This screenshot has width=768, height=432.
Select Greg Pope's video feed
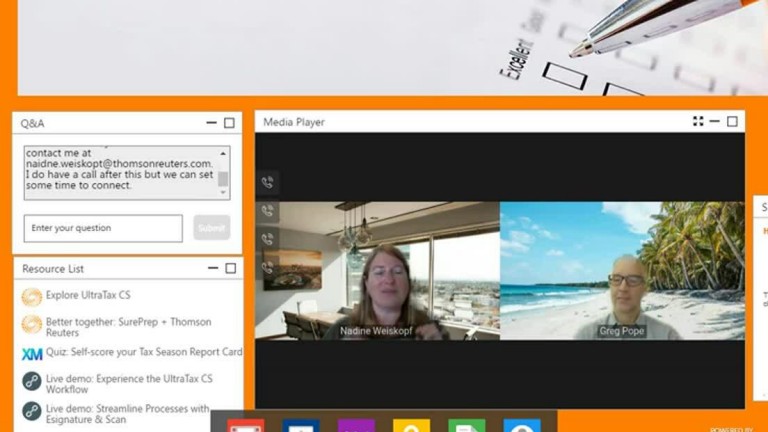(x=622, y=271)
